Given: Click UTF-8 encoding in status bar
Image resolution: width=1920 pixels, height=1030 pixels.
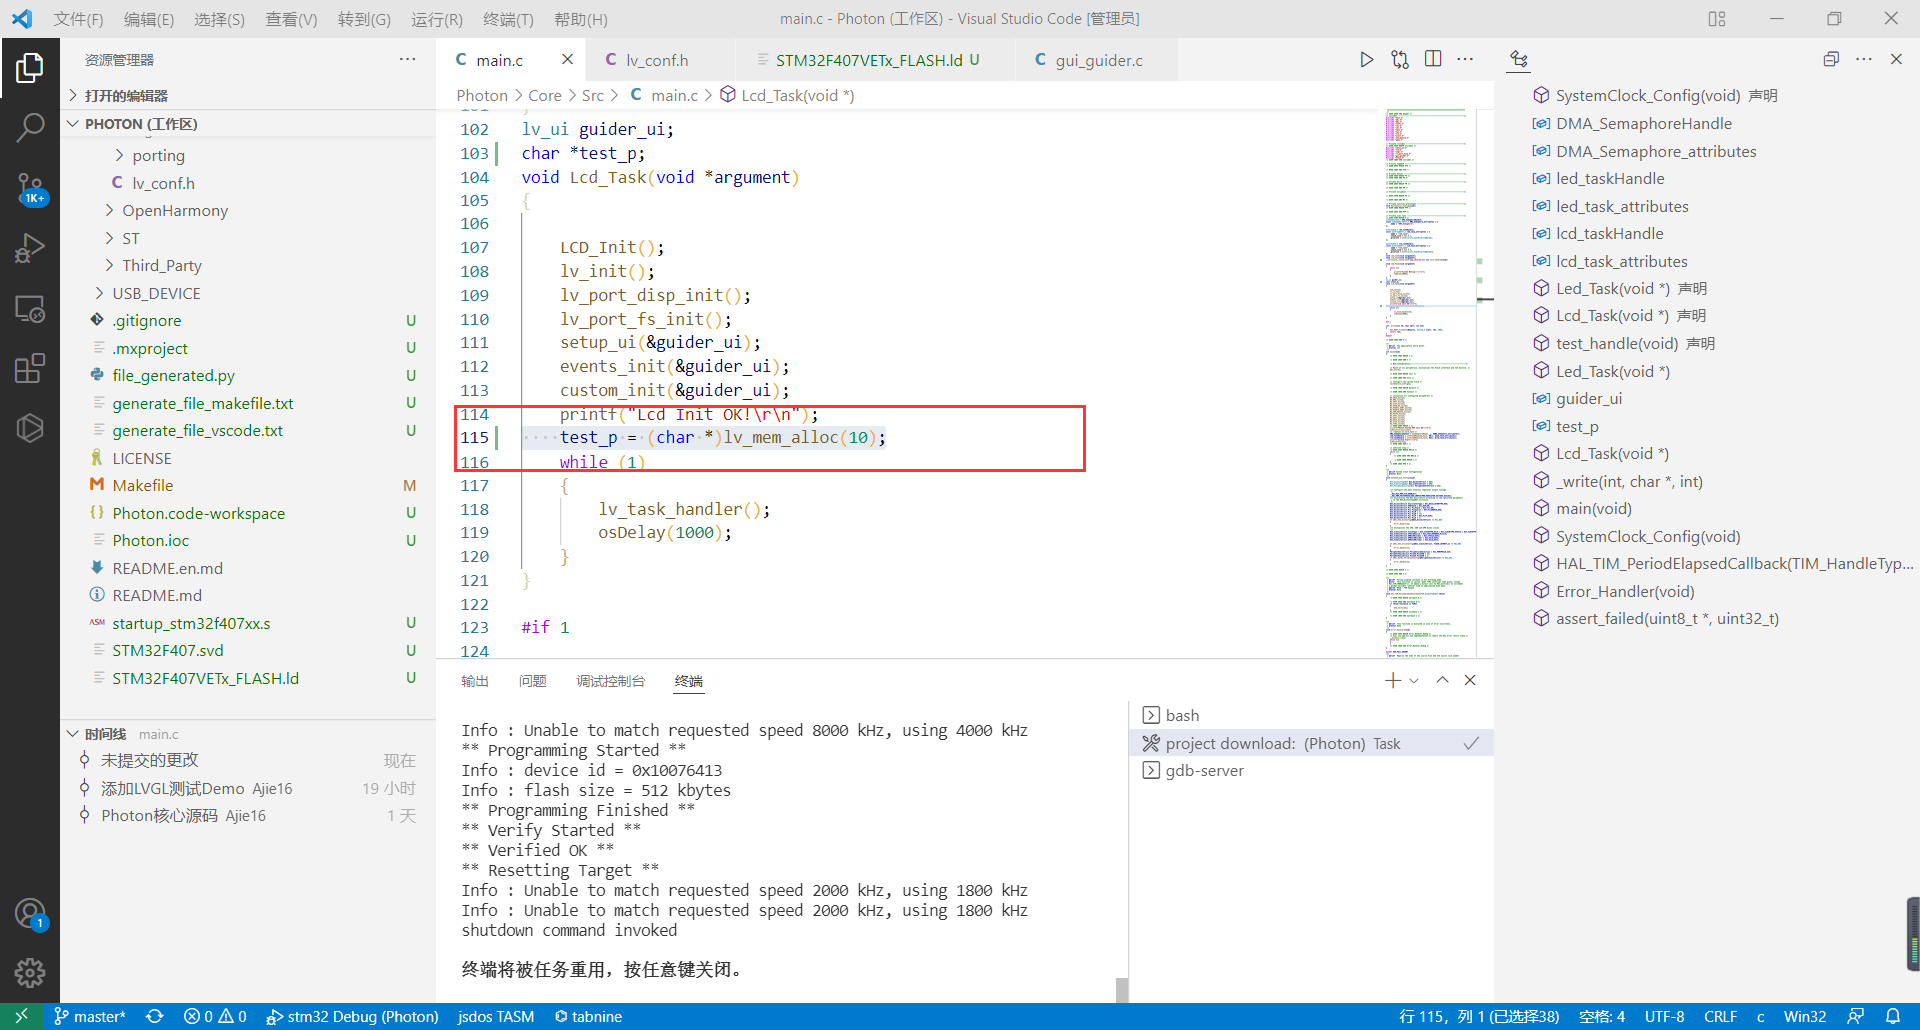Looking at the screenshot, I should coord(1664,1016).
